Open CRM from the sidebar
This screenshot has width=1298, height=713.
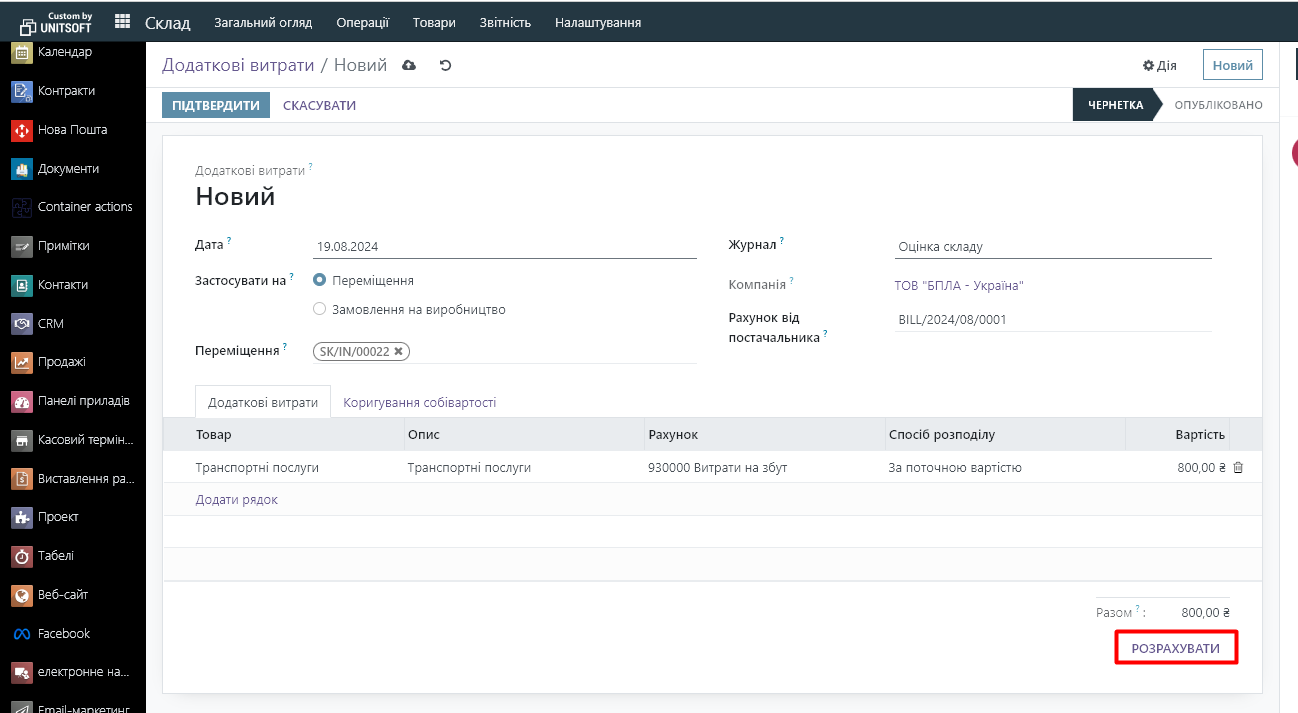(x=51, y=324)
